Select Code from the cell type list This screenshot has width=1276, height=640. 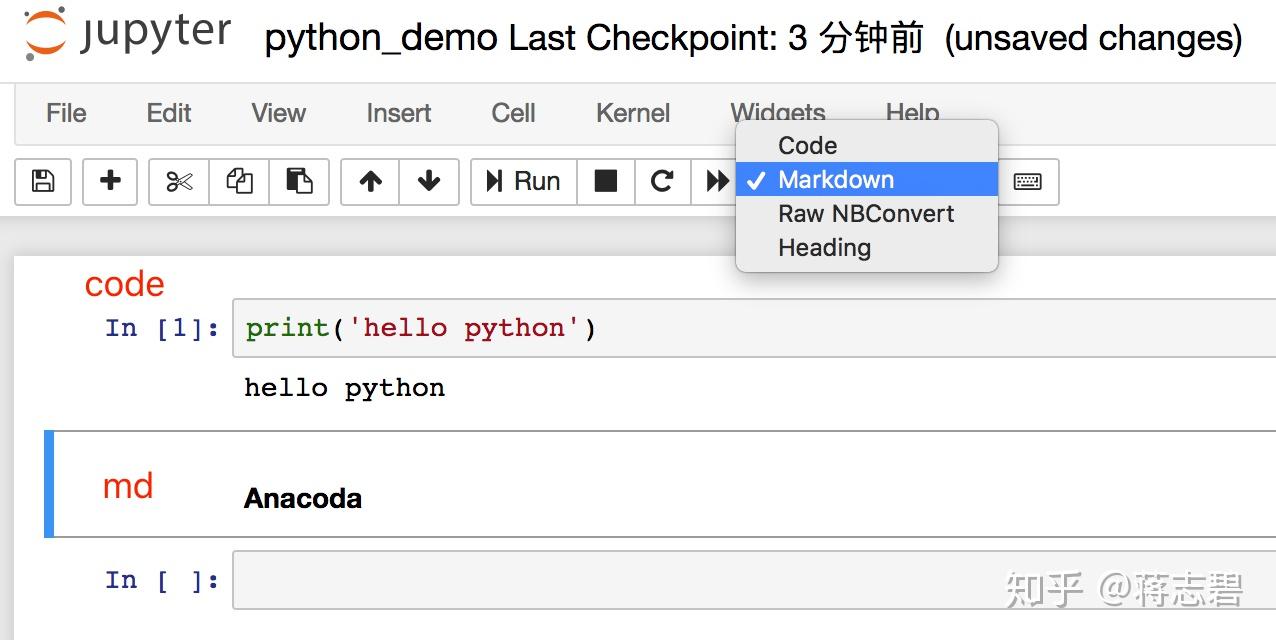pos(806,146)
